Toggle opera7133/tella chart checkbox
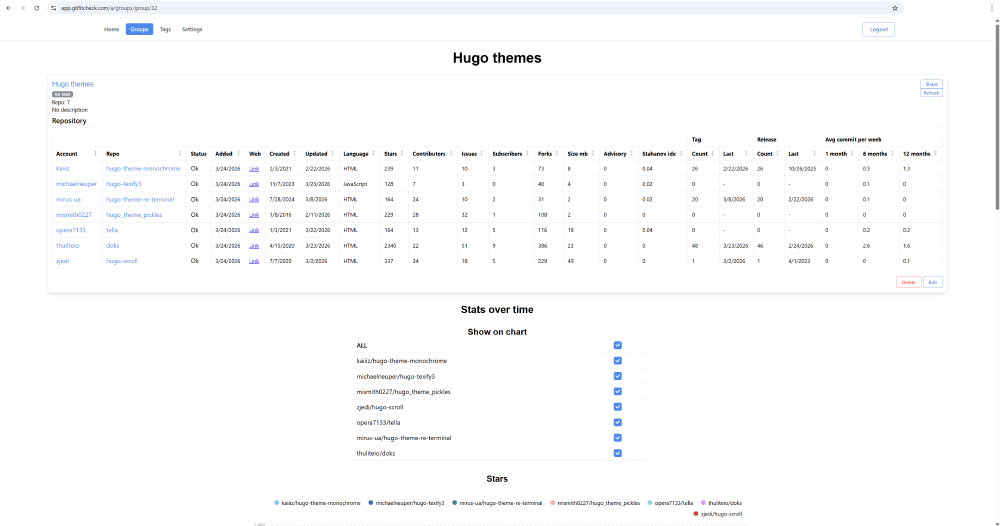The width and height of the screenshot is (1000, 526). (x=617, y=422)
